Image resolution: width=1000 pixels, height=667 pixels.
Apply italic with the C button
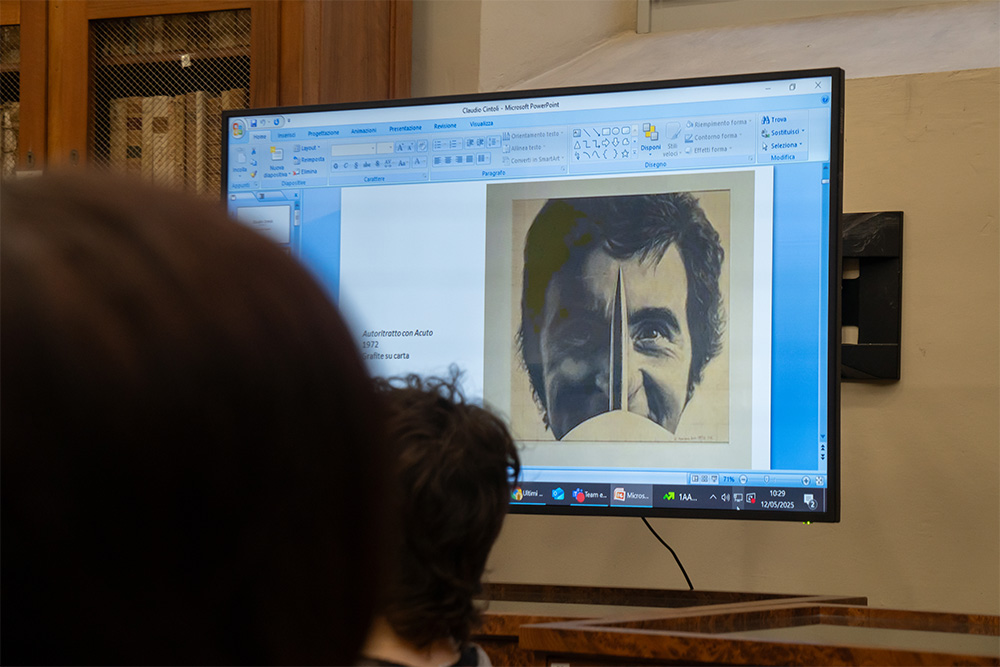tap(346, 165)
